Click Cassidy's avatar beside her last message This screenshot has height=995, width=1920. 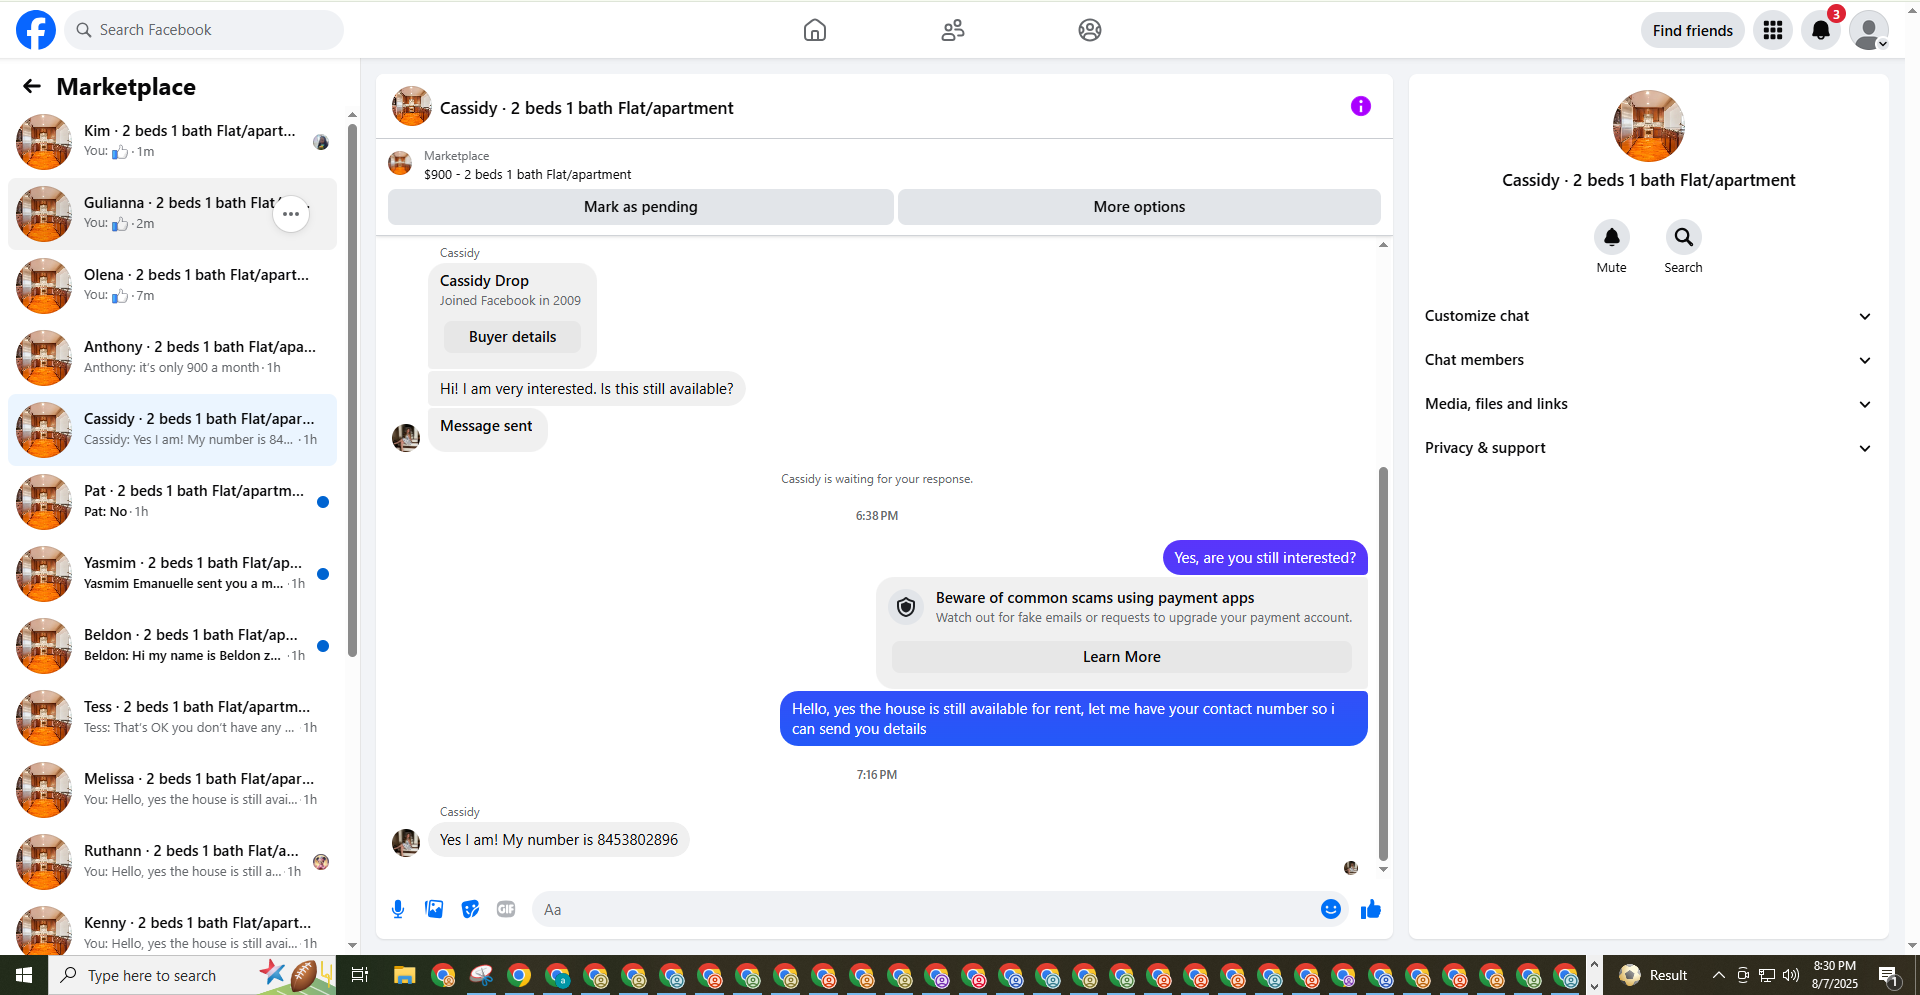[x=406, y=843]
